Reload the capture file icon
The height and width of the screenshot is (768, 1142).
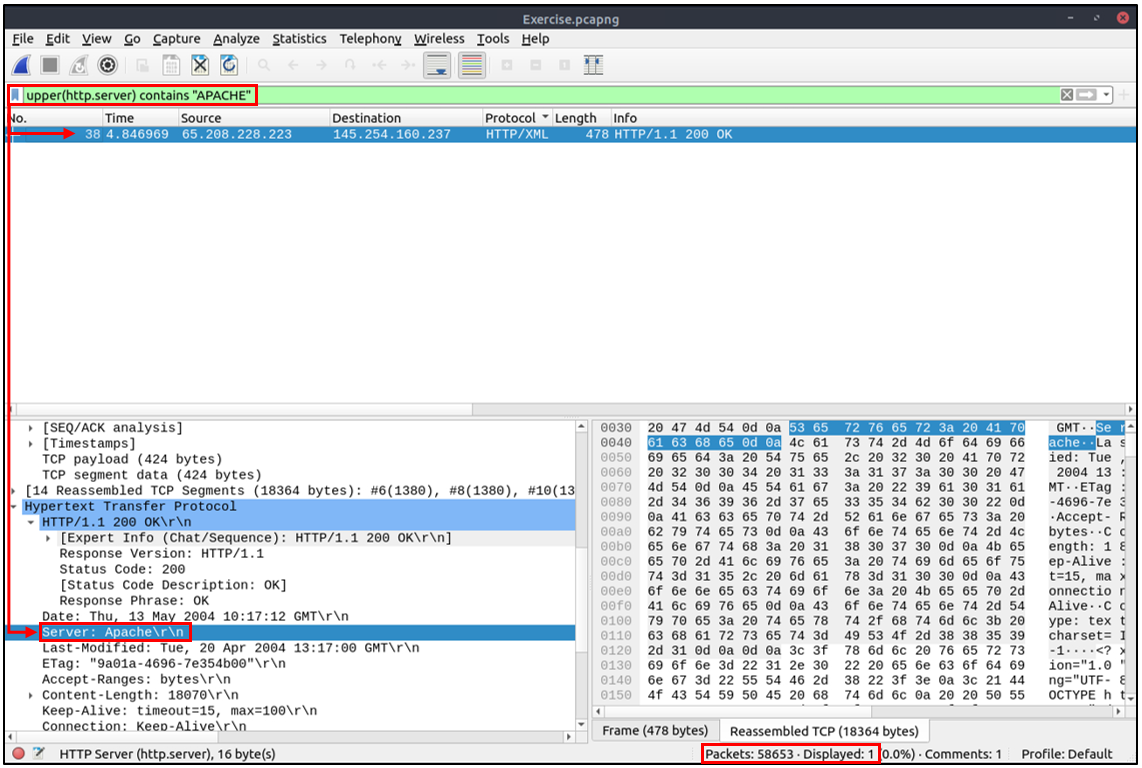tap(229, 65)
